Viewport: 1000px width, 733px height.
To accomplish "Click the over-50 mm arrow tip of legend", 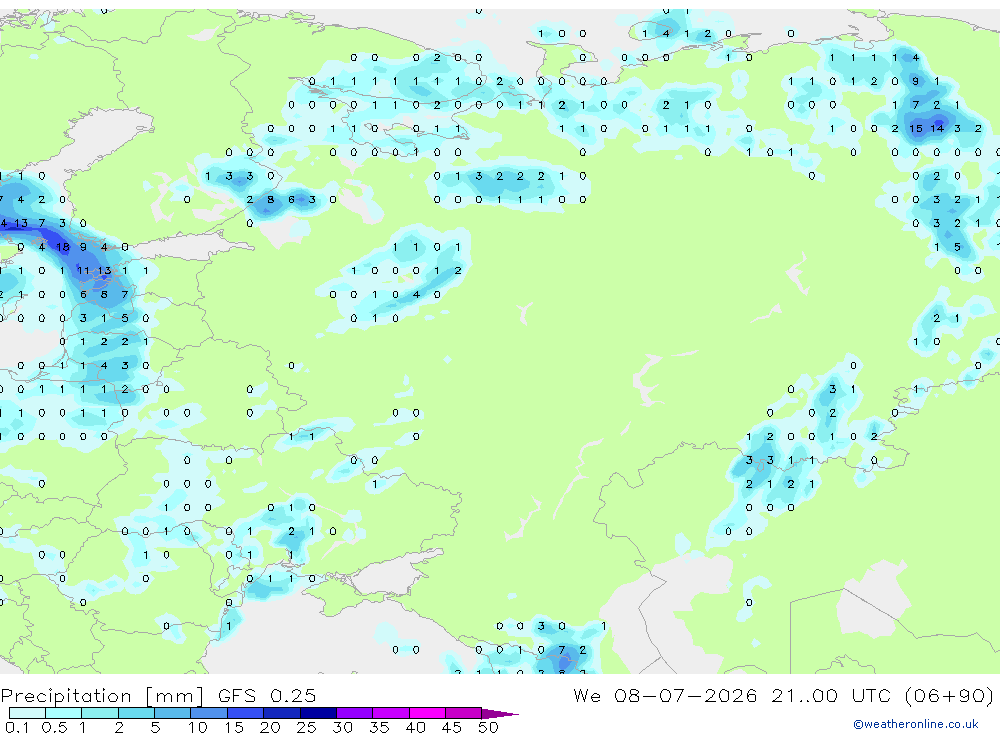I will tap(500, 714).
